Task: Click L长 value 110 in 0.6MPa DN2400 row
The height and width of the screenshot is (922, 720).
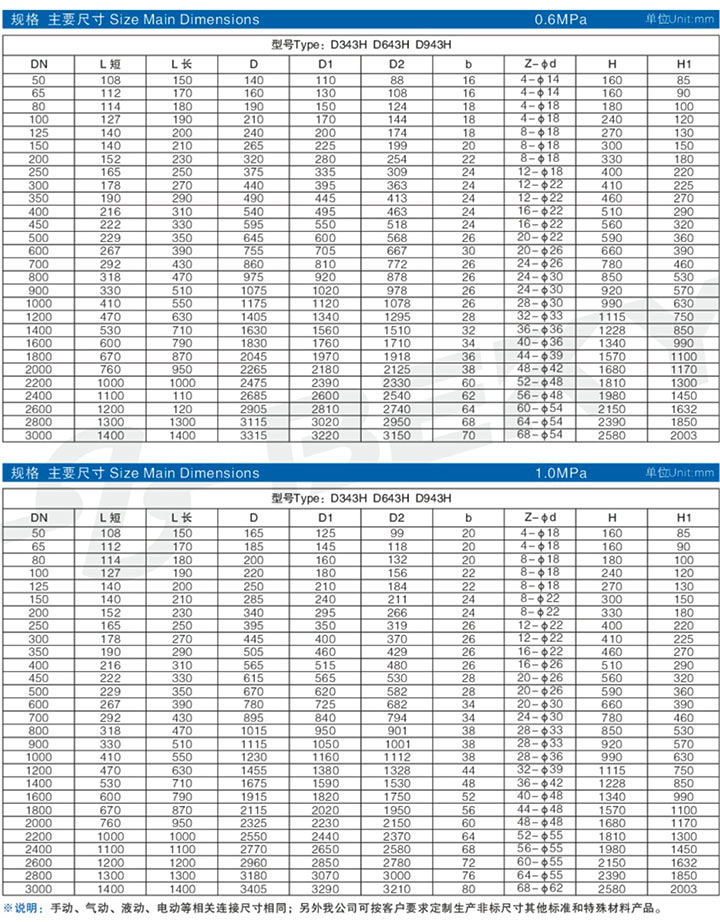Action: pyautogui.click(x=182, y=396)
